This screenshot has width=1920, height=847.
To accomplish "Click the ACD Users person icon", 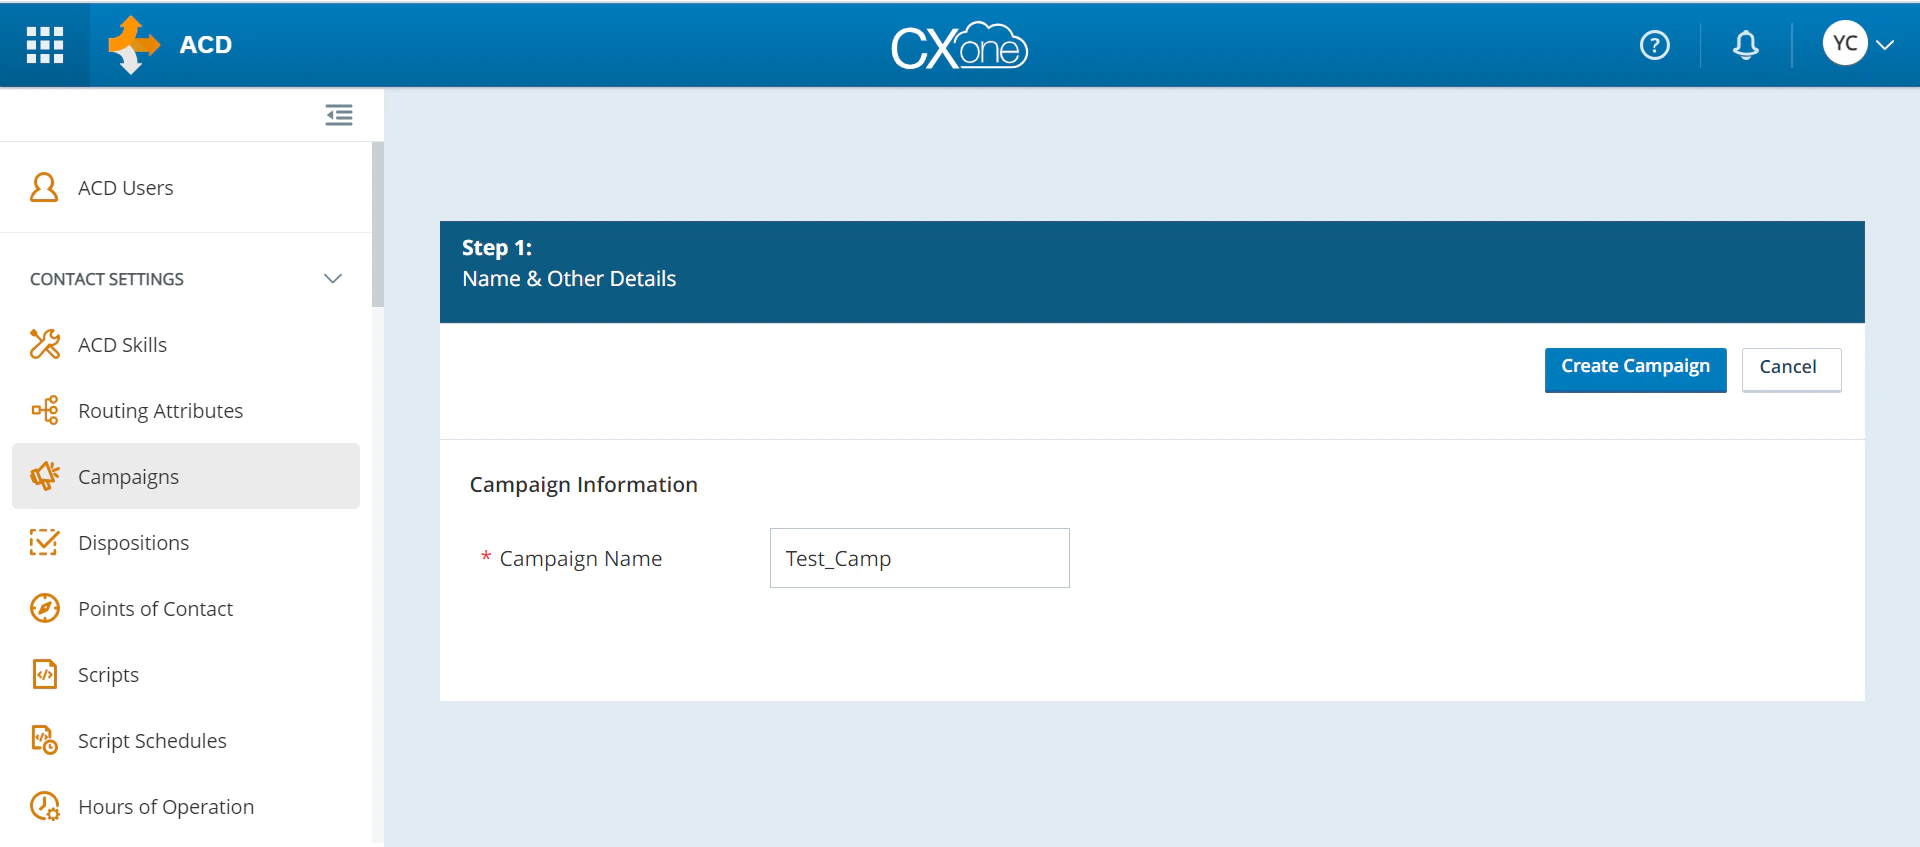I will [44, 187].
